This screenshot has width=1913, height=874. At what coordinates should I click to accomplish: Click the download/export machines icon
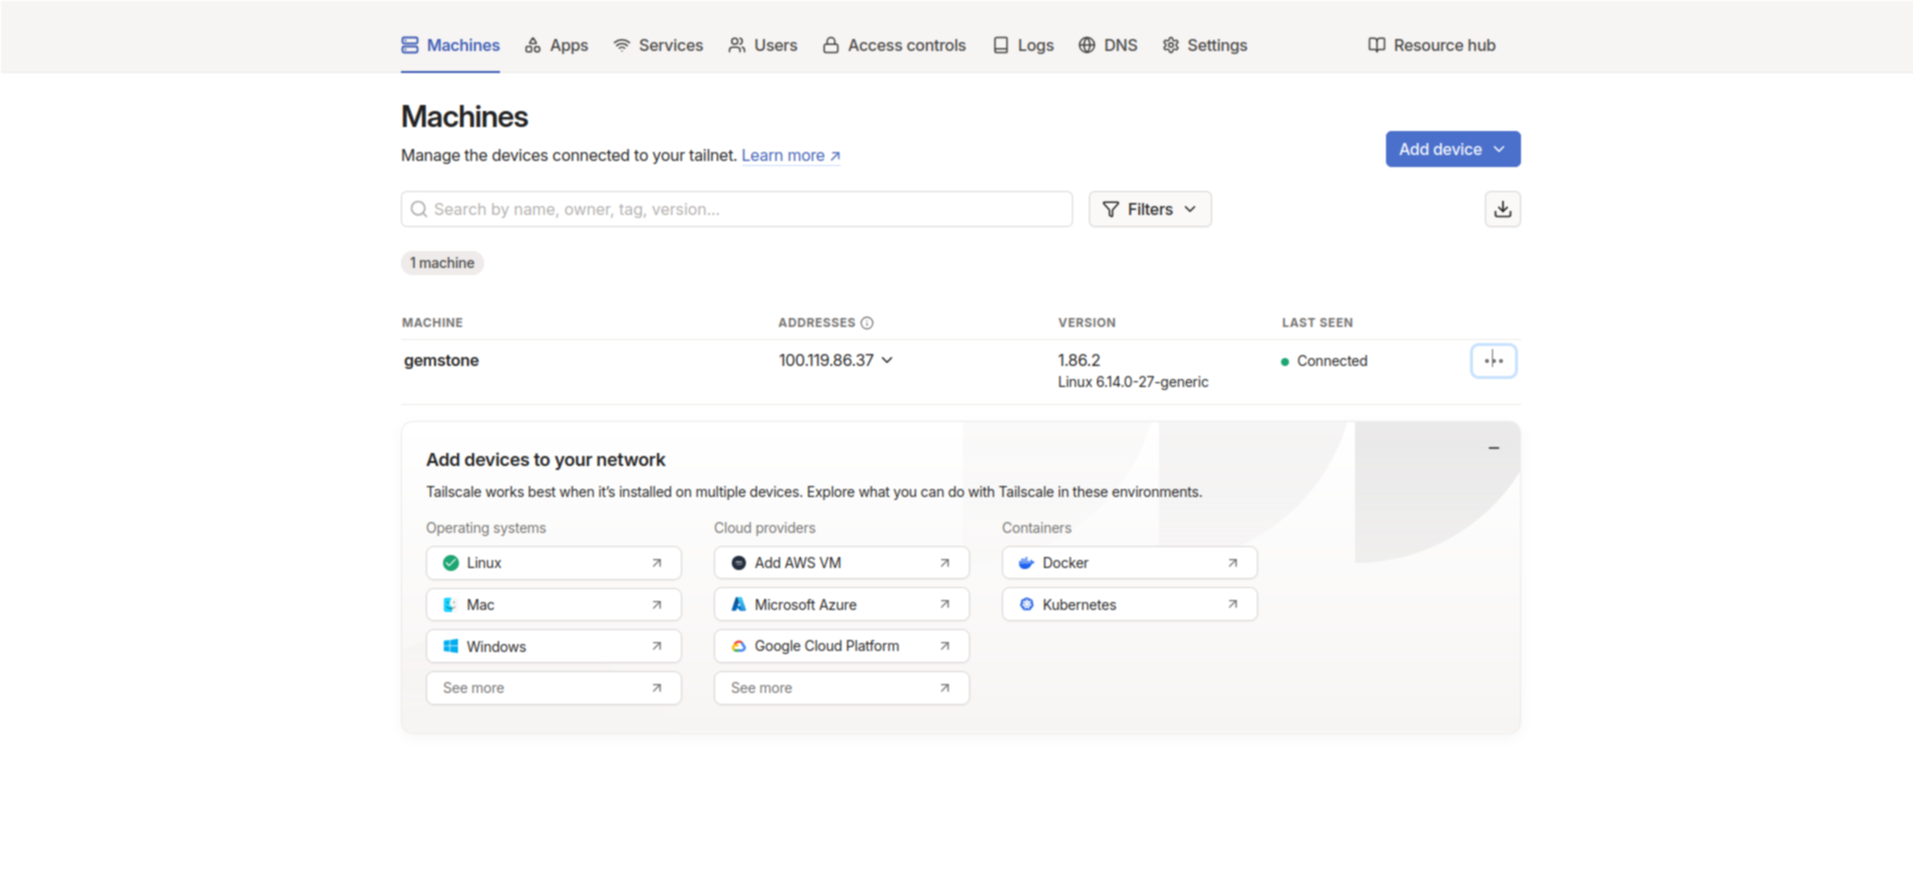tap(1503, 209)
